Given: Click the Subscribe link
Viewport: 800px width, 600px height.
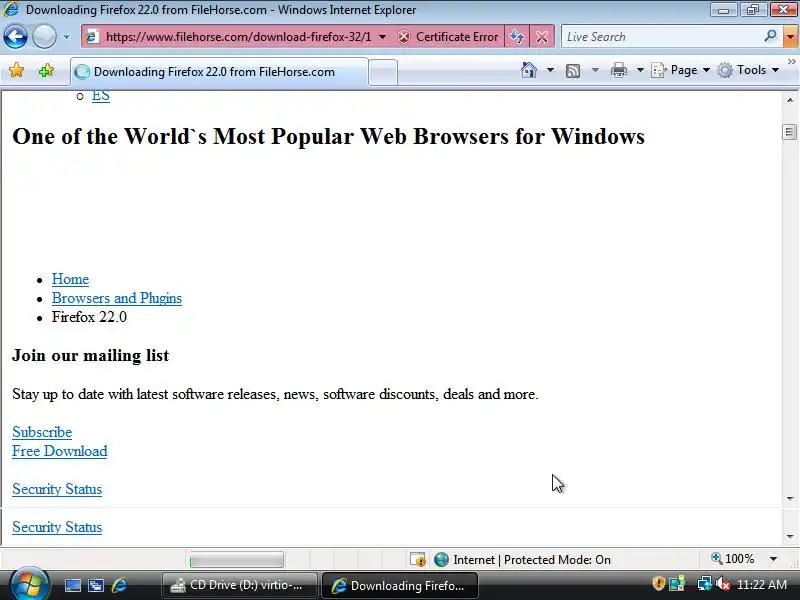Looking at the screenshot, I should coord(42,432).
